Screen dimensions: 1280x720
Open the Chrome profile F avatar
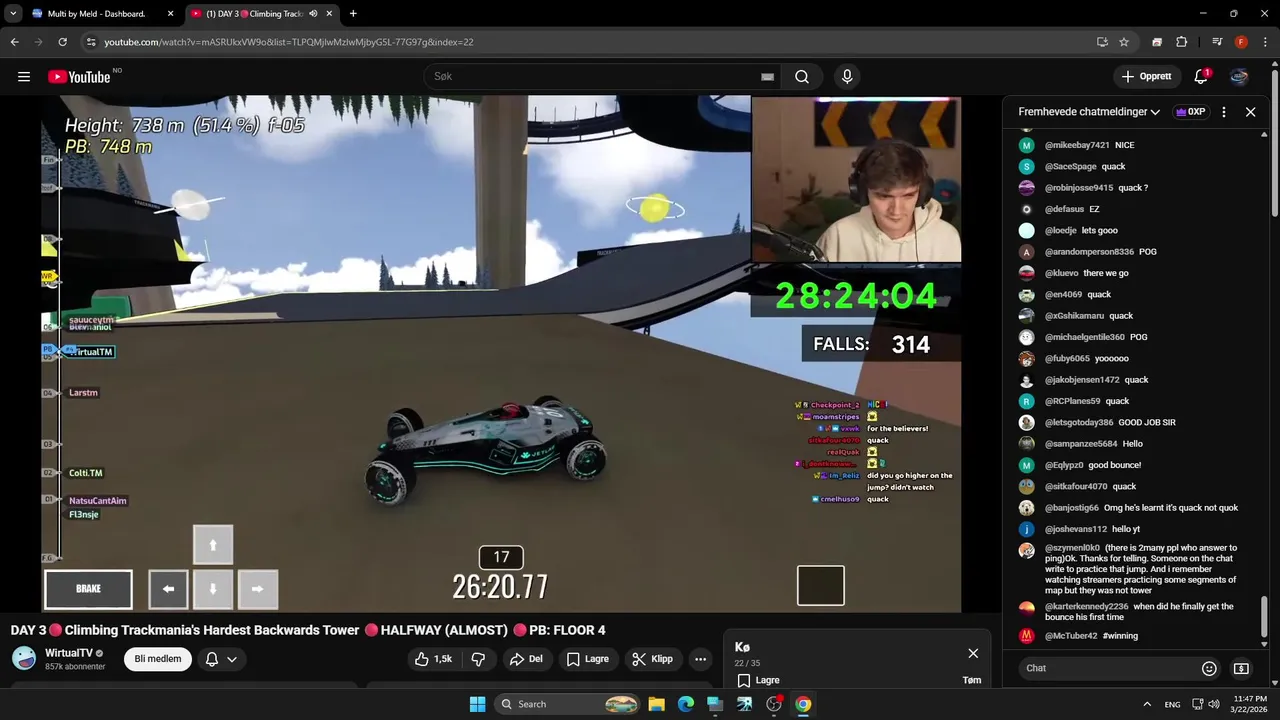[x=1241, y=42]
